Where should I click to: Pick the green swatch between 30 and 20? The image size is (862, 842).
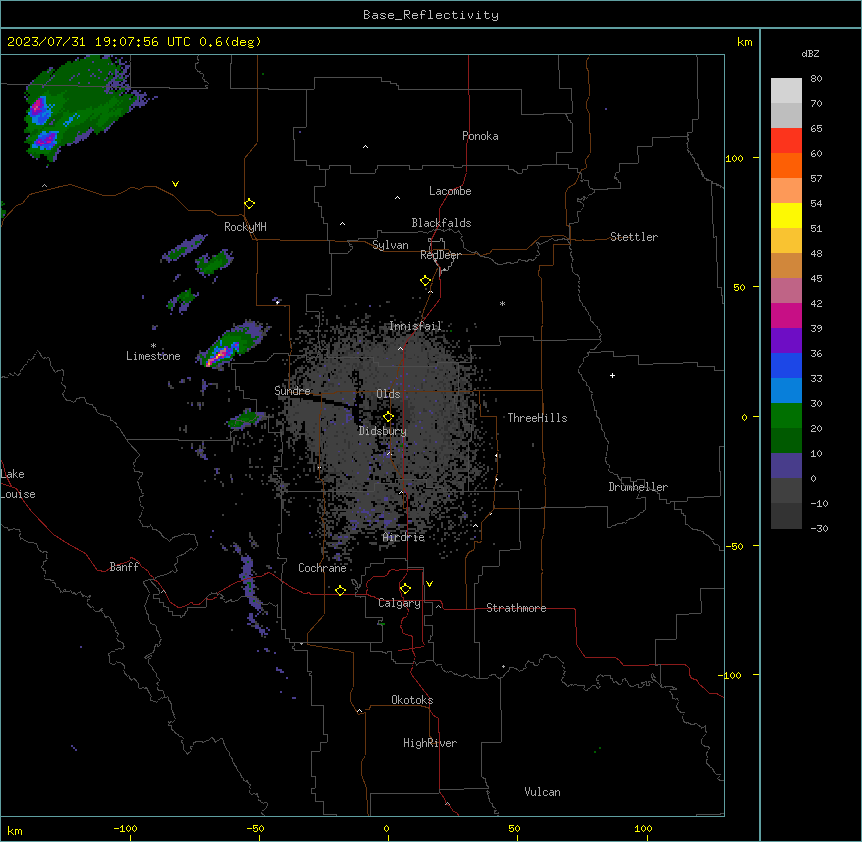click(786, 416)
